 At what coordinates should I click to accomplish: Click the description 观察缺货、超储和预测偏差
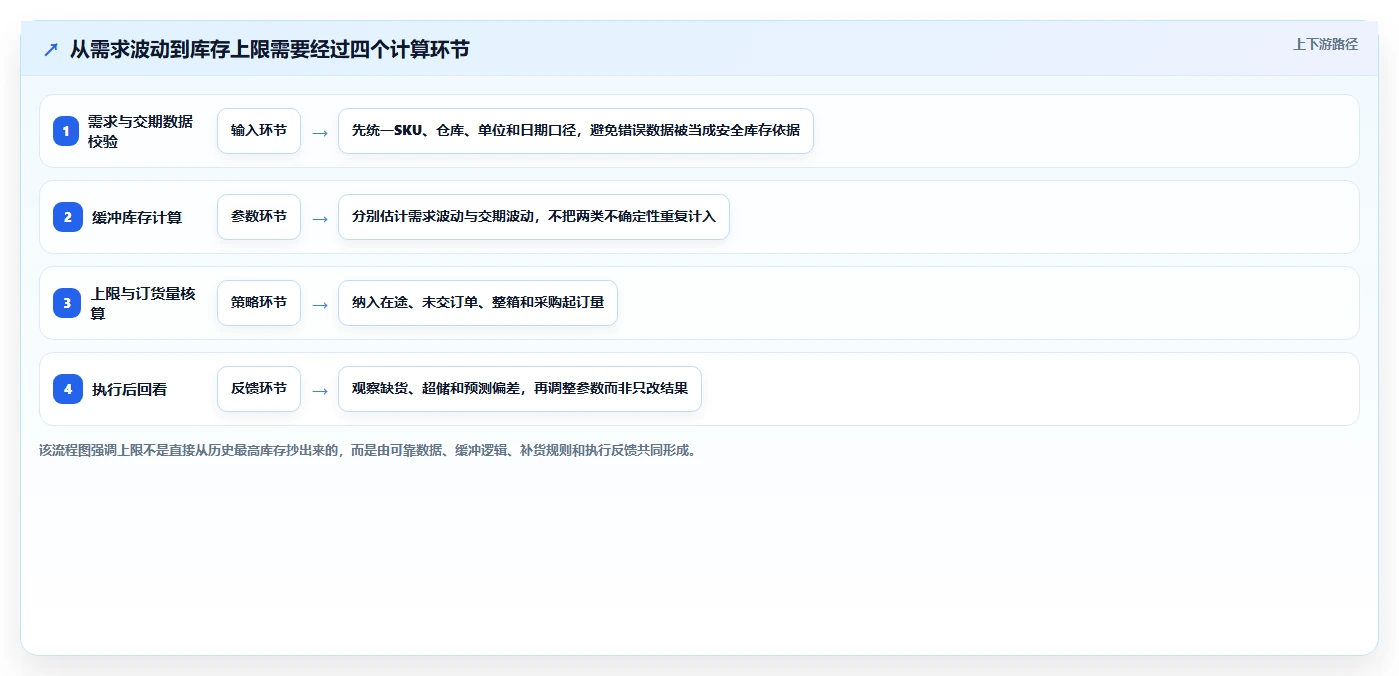[x=520, y=389]
